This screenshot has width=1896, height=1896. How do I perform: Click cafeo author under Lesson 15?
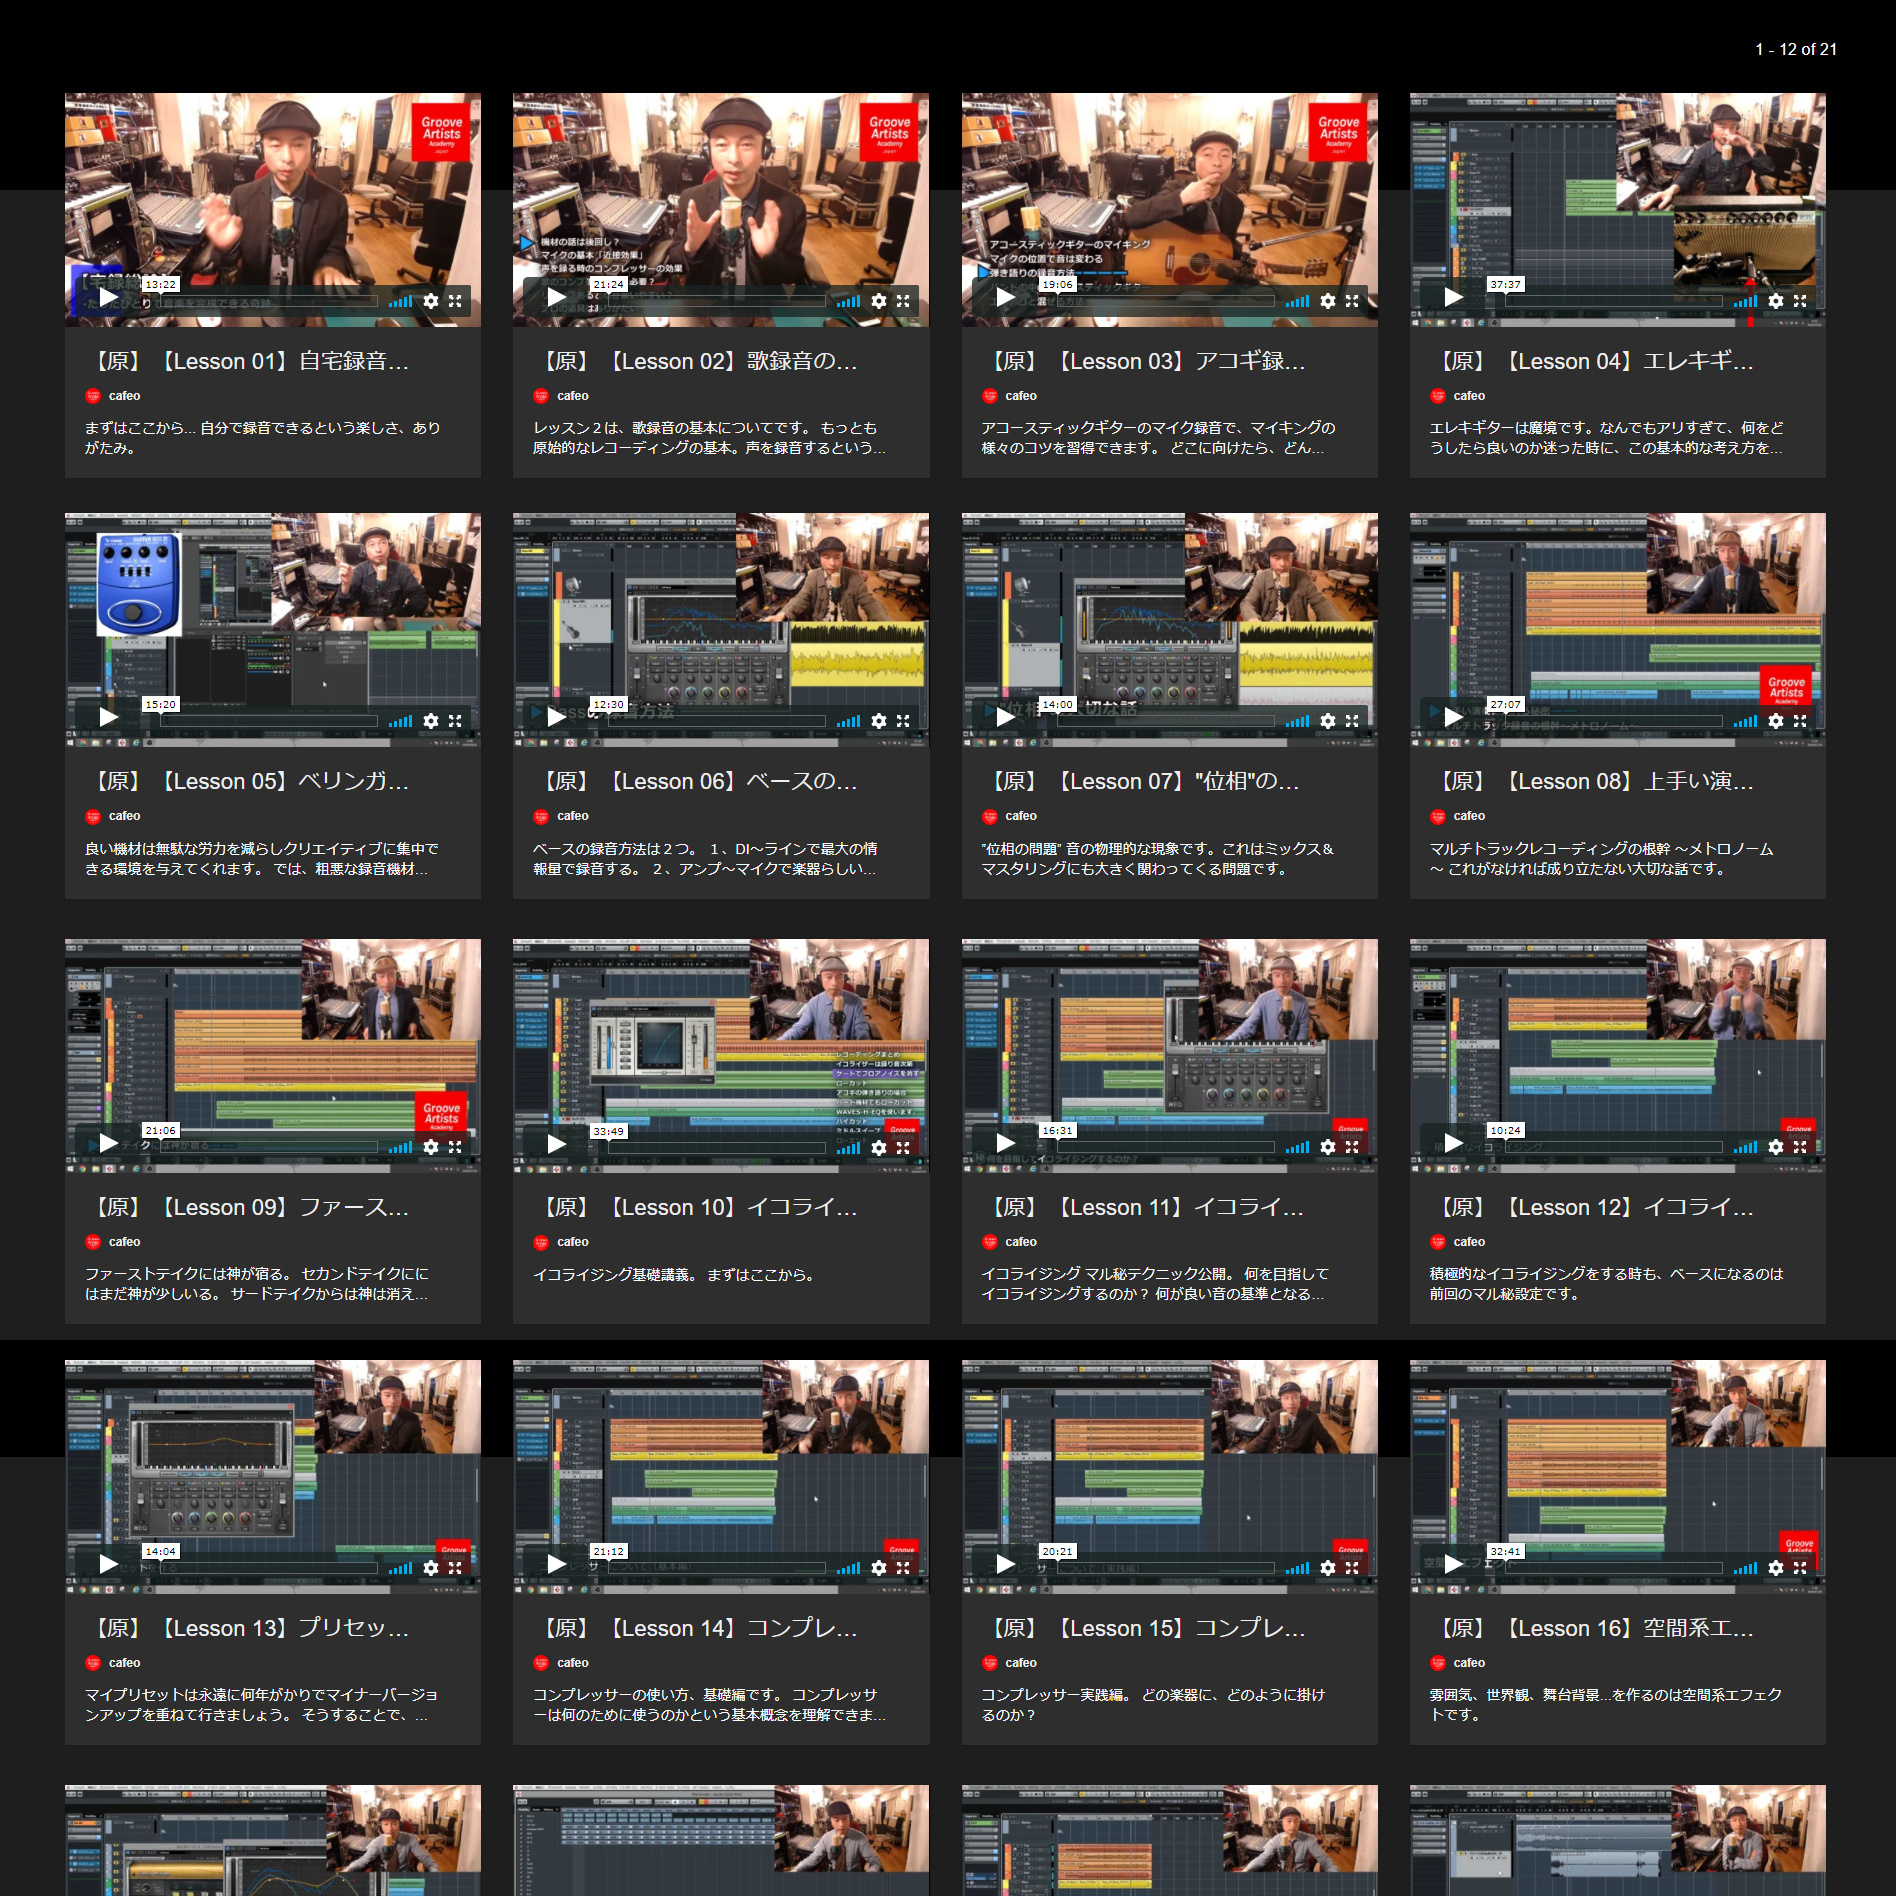point(1020,1662)
